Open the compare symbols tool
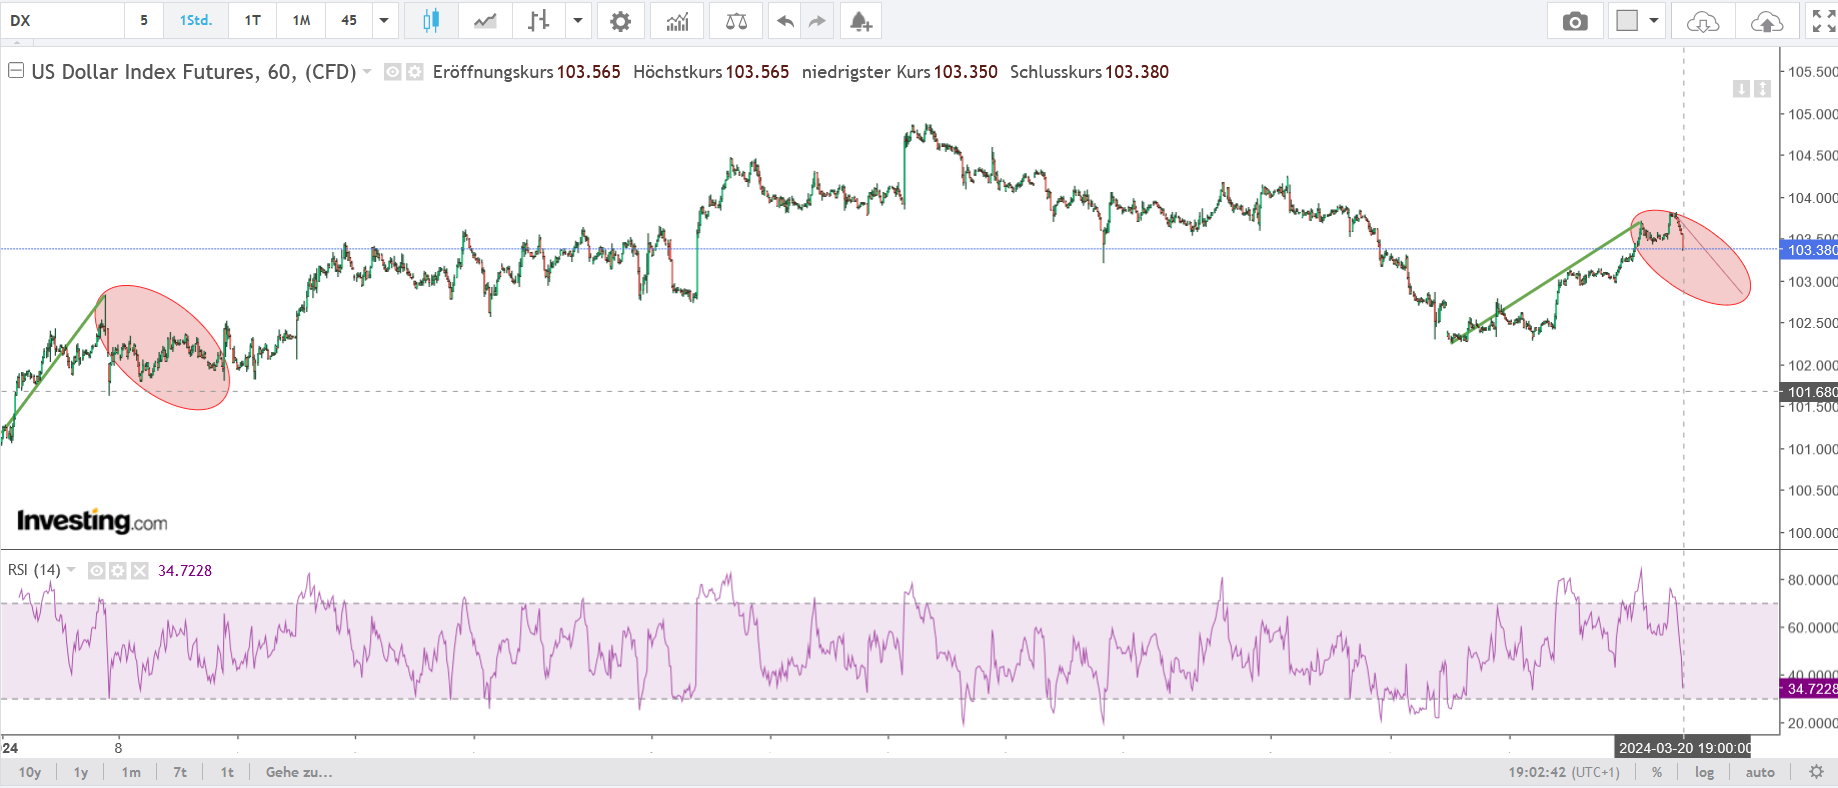Viewport: 1838px width, 788px height. [x=737, y=21]
